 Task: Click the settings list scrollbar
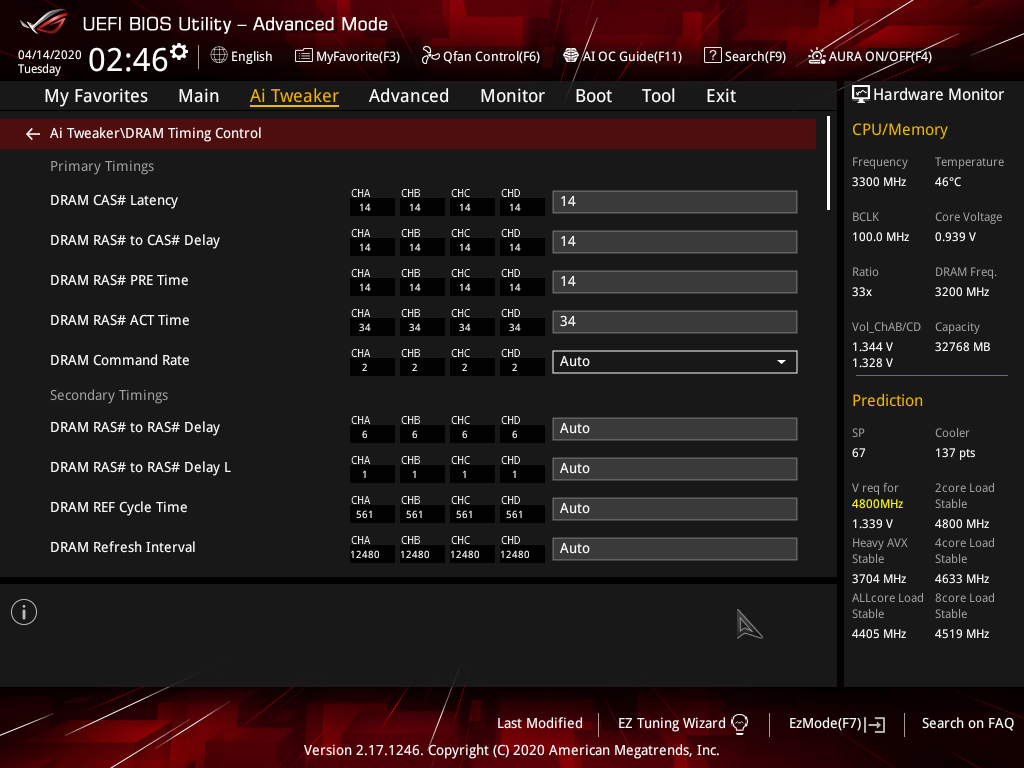click(x=828, y=163)
